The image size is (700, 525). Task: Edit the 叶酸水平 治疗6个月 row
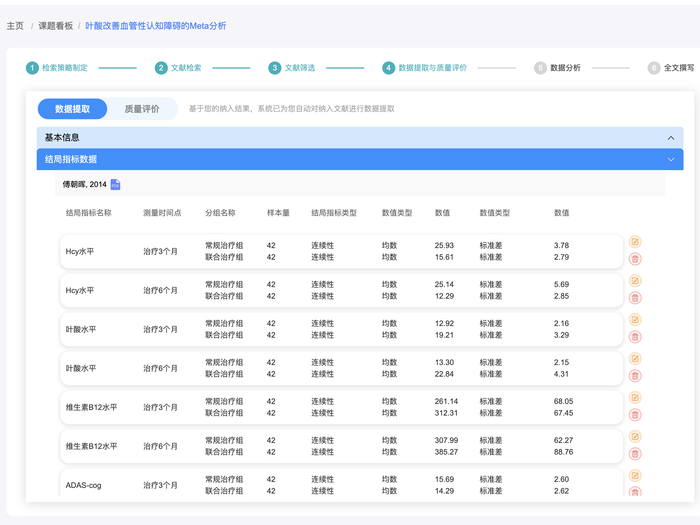coord(635,359)
